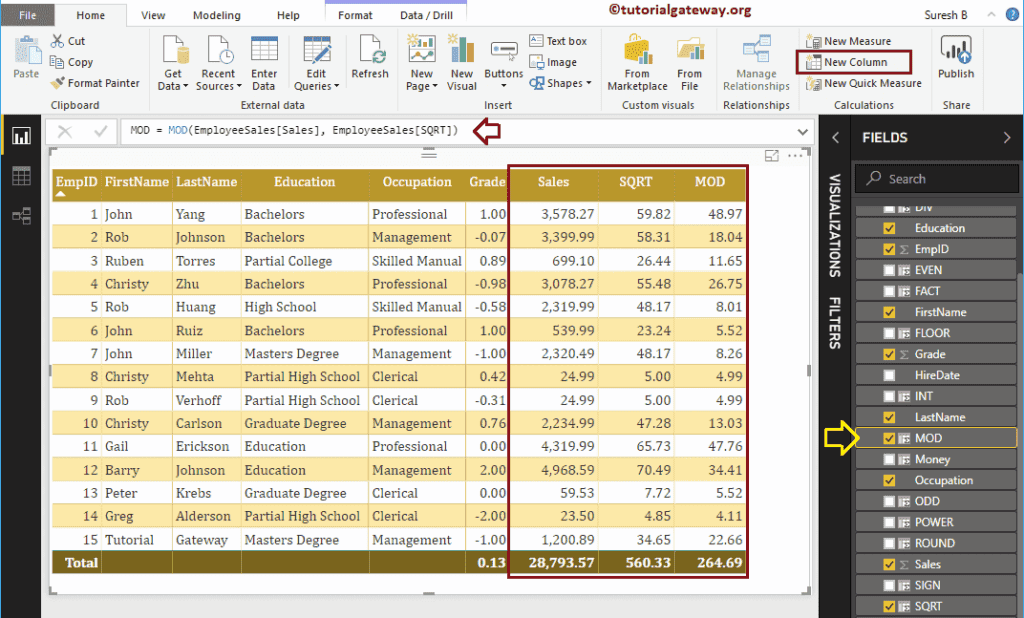Viewport: 1024px width, 618px height.
Task: Insert a Text box
Action: (560, 40)
